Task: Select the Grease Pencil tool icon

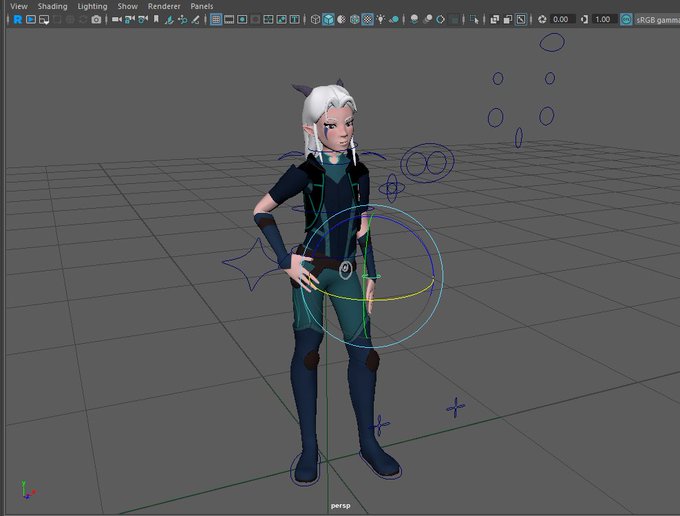Action: [196, 20]
